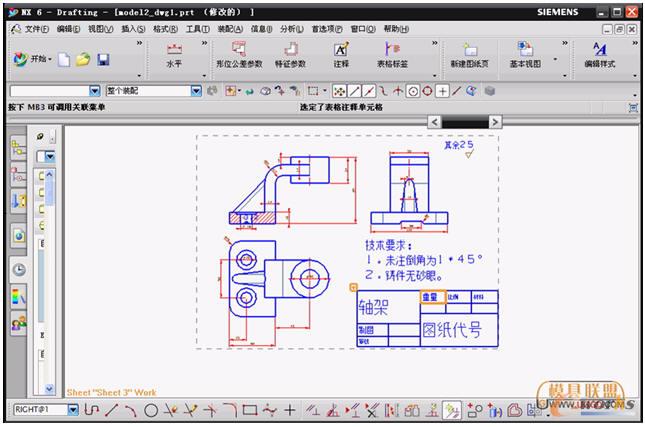This screenshot has width=645, height=427.
Task: Click the Horizontal dimension (水平) tool
Action: [174, 54]
